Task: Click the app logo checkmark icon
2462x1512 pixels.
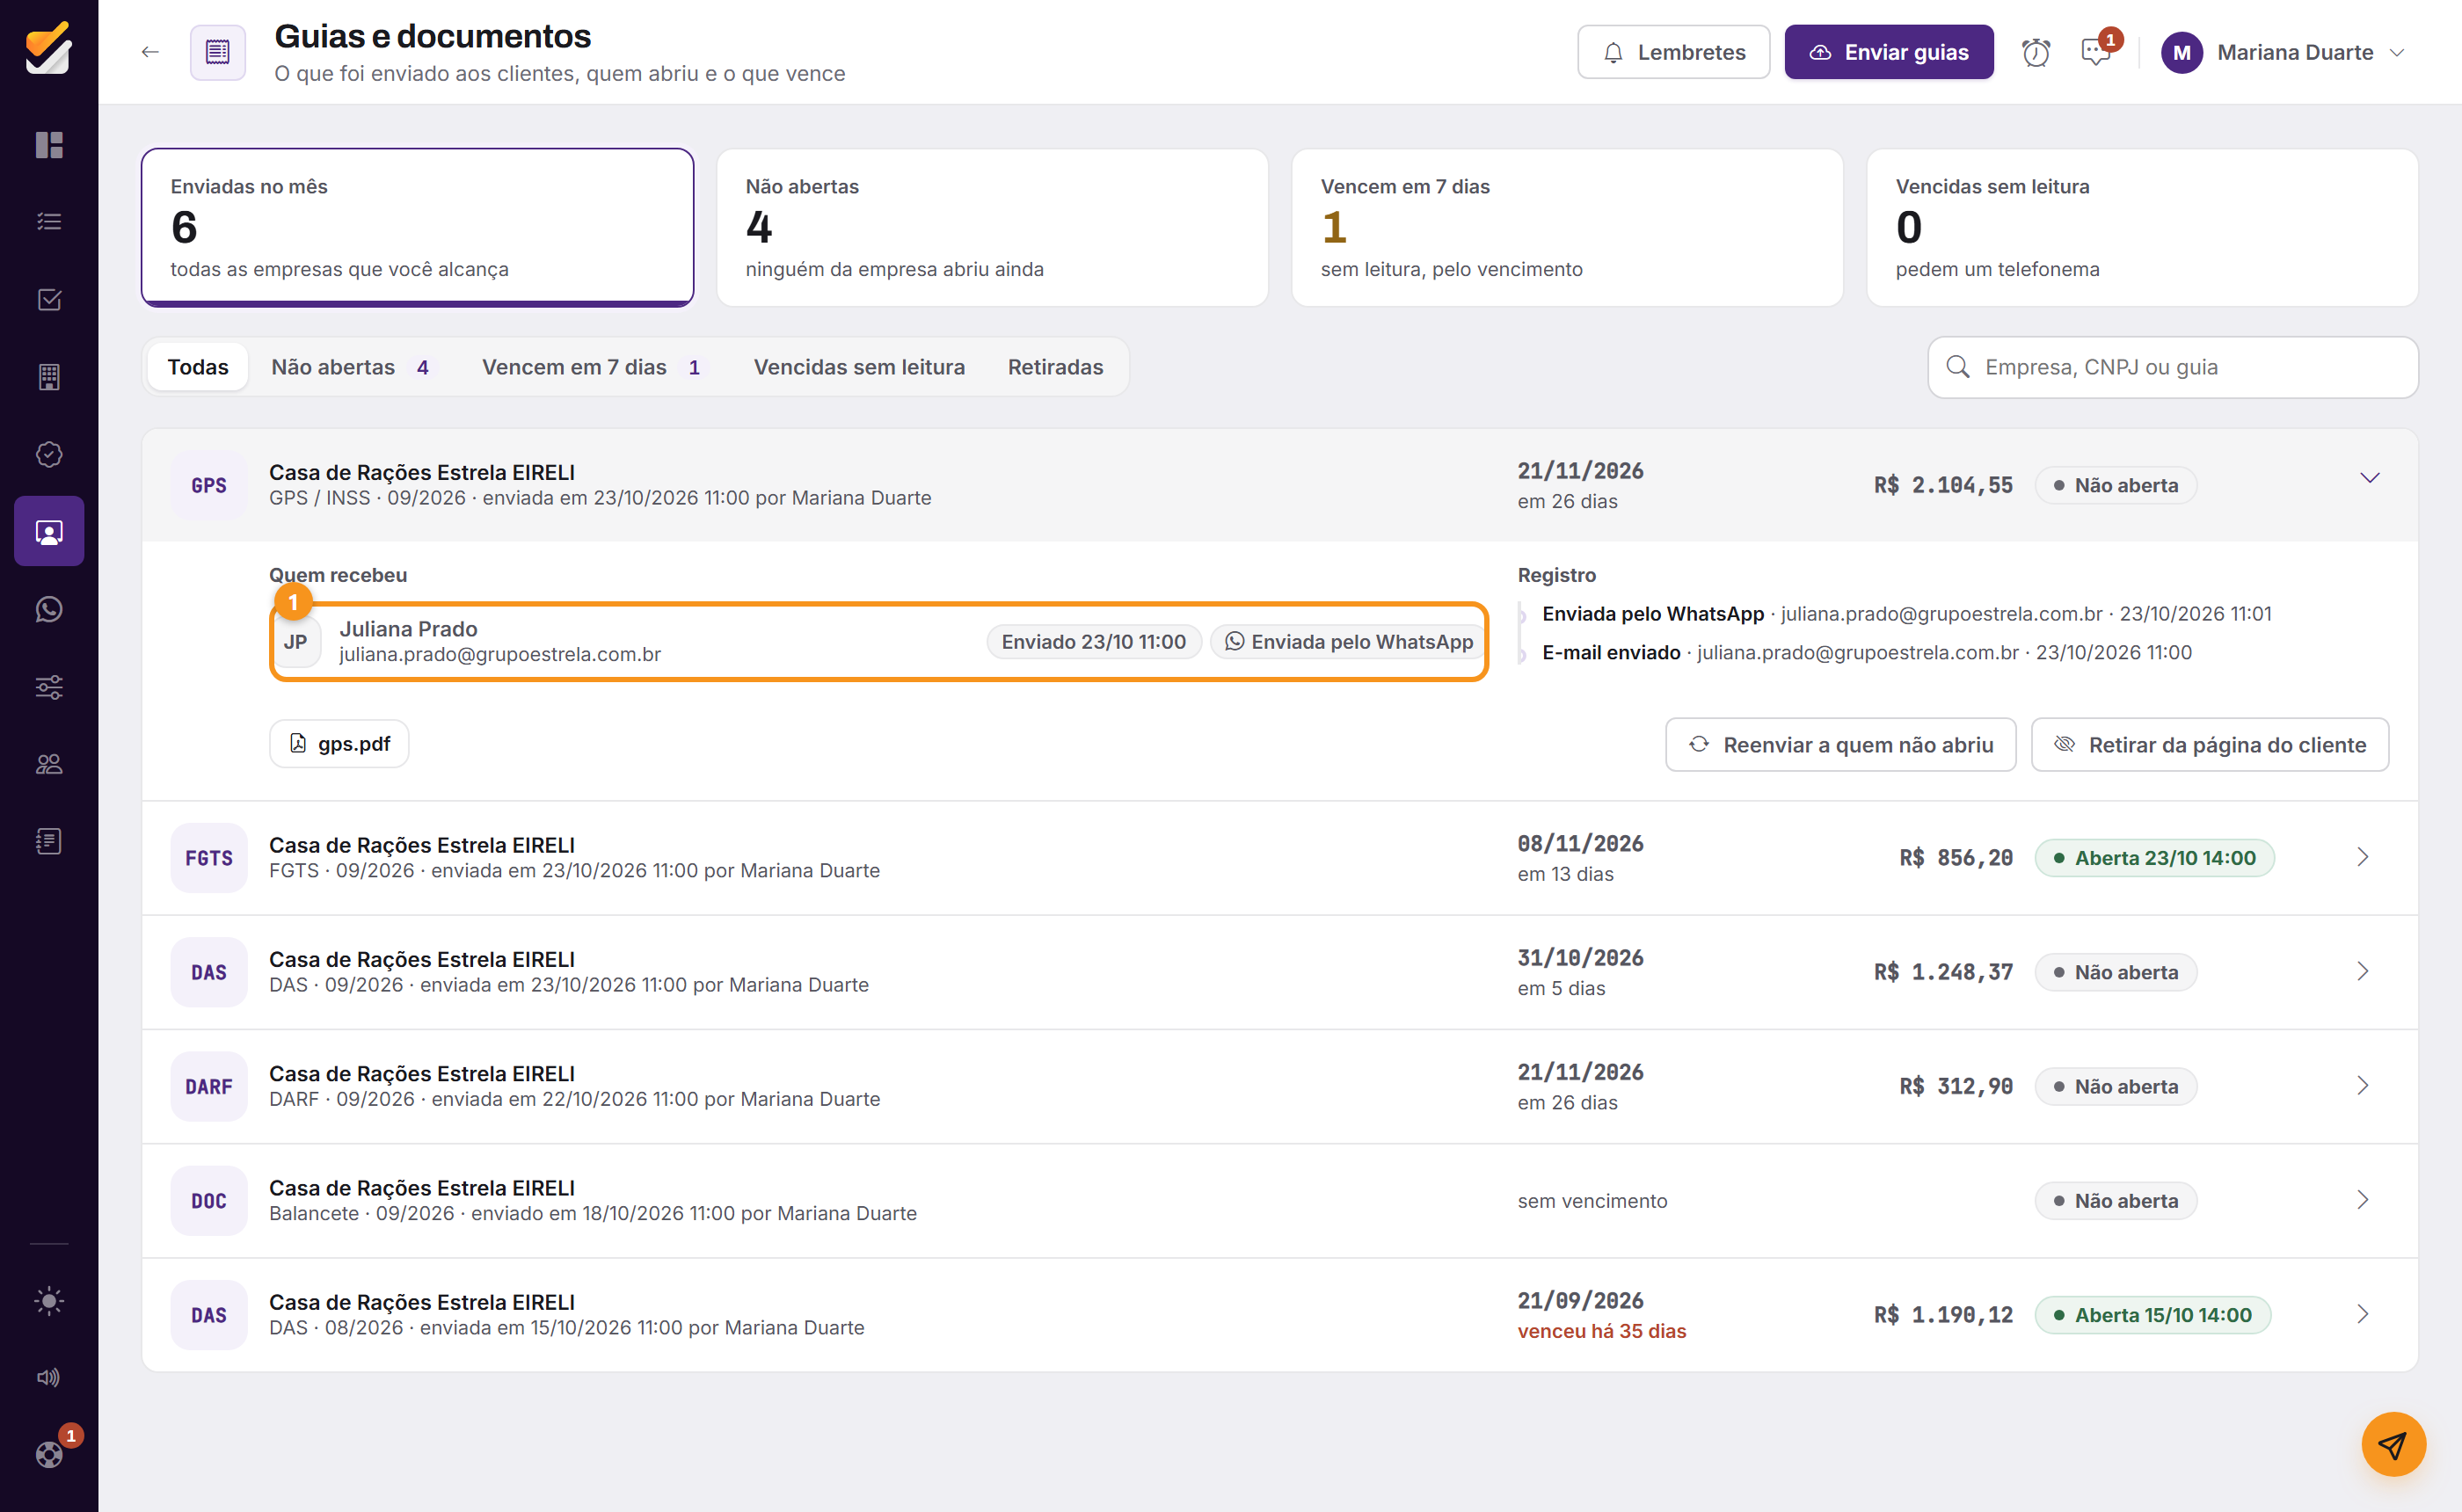Action: point(48,48)
